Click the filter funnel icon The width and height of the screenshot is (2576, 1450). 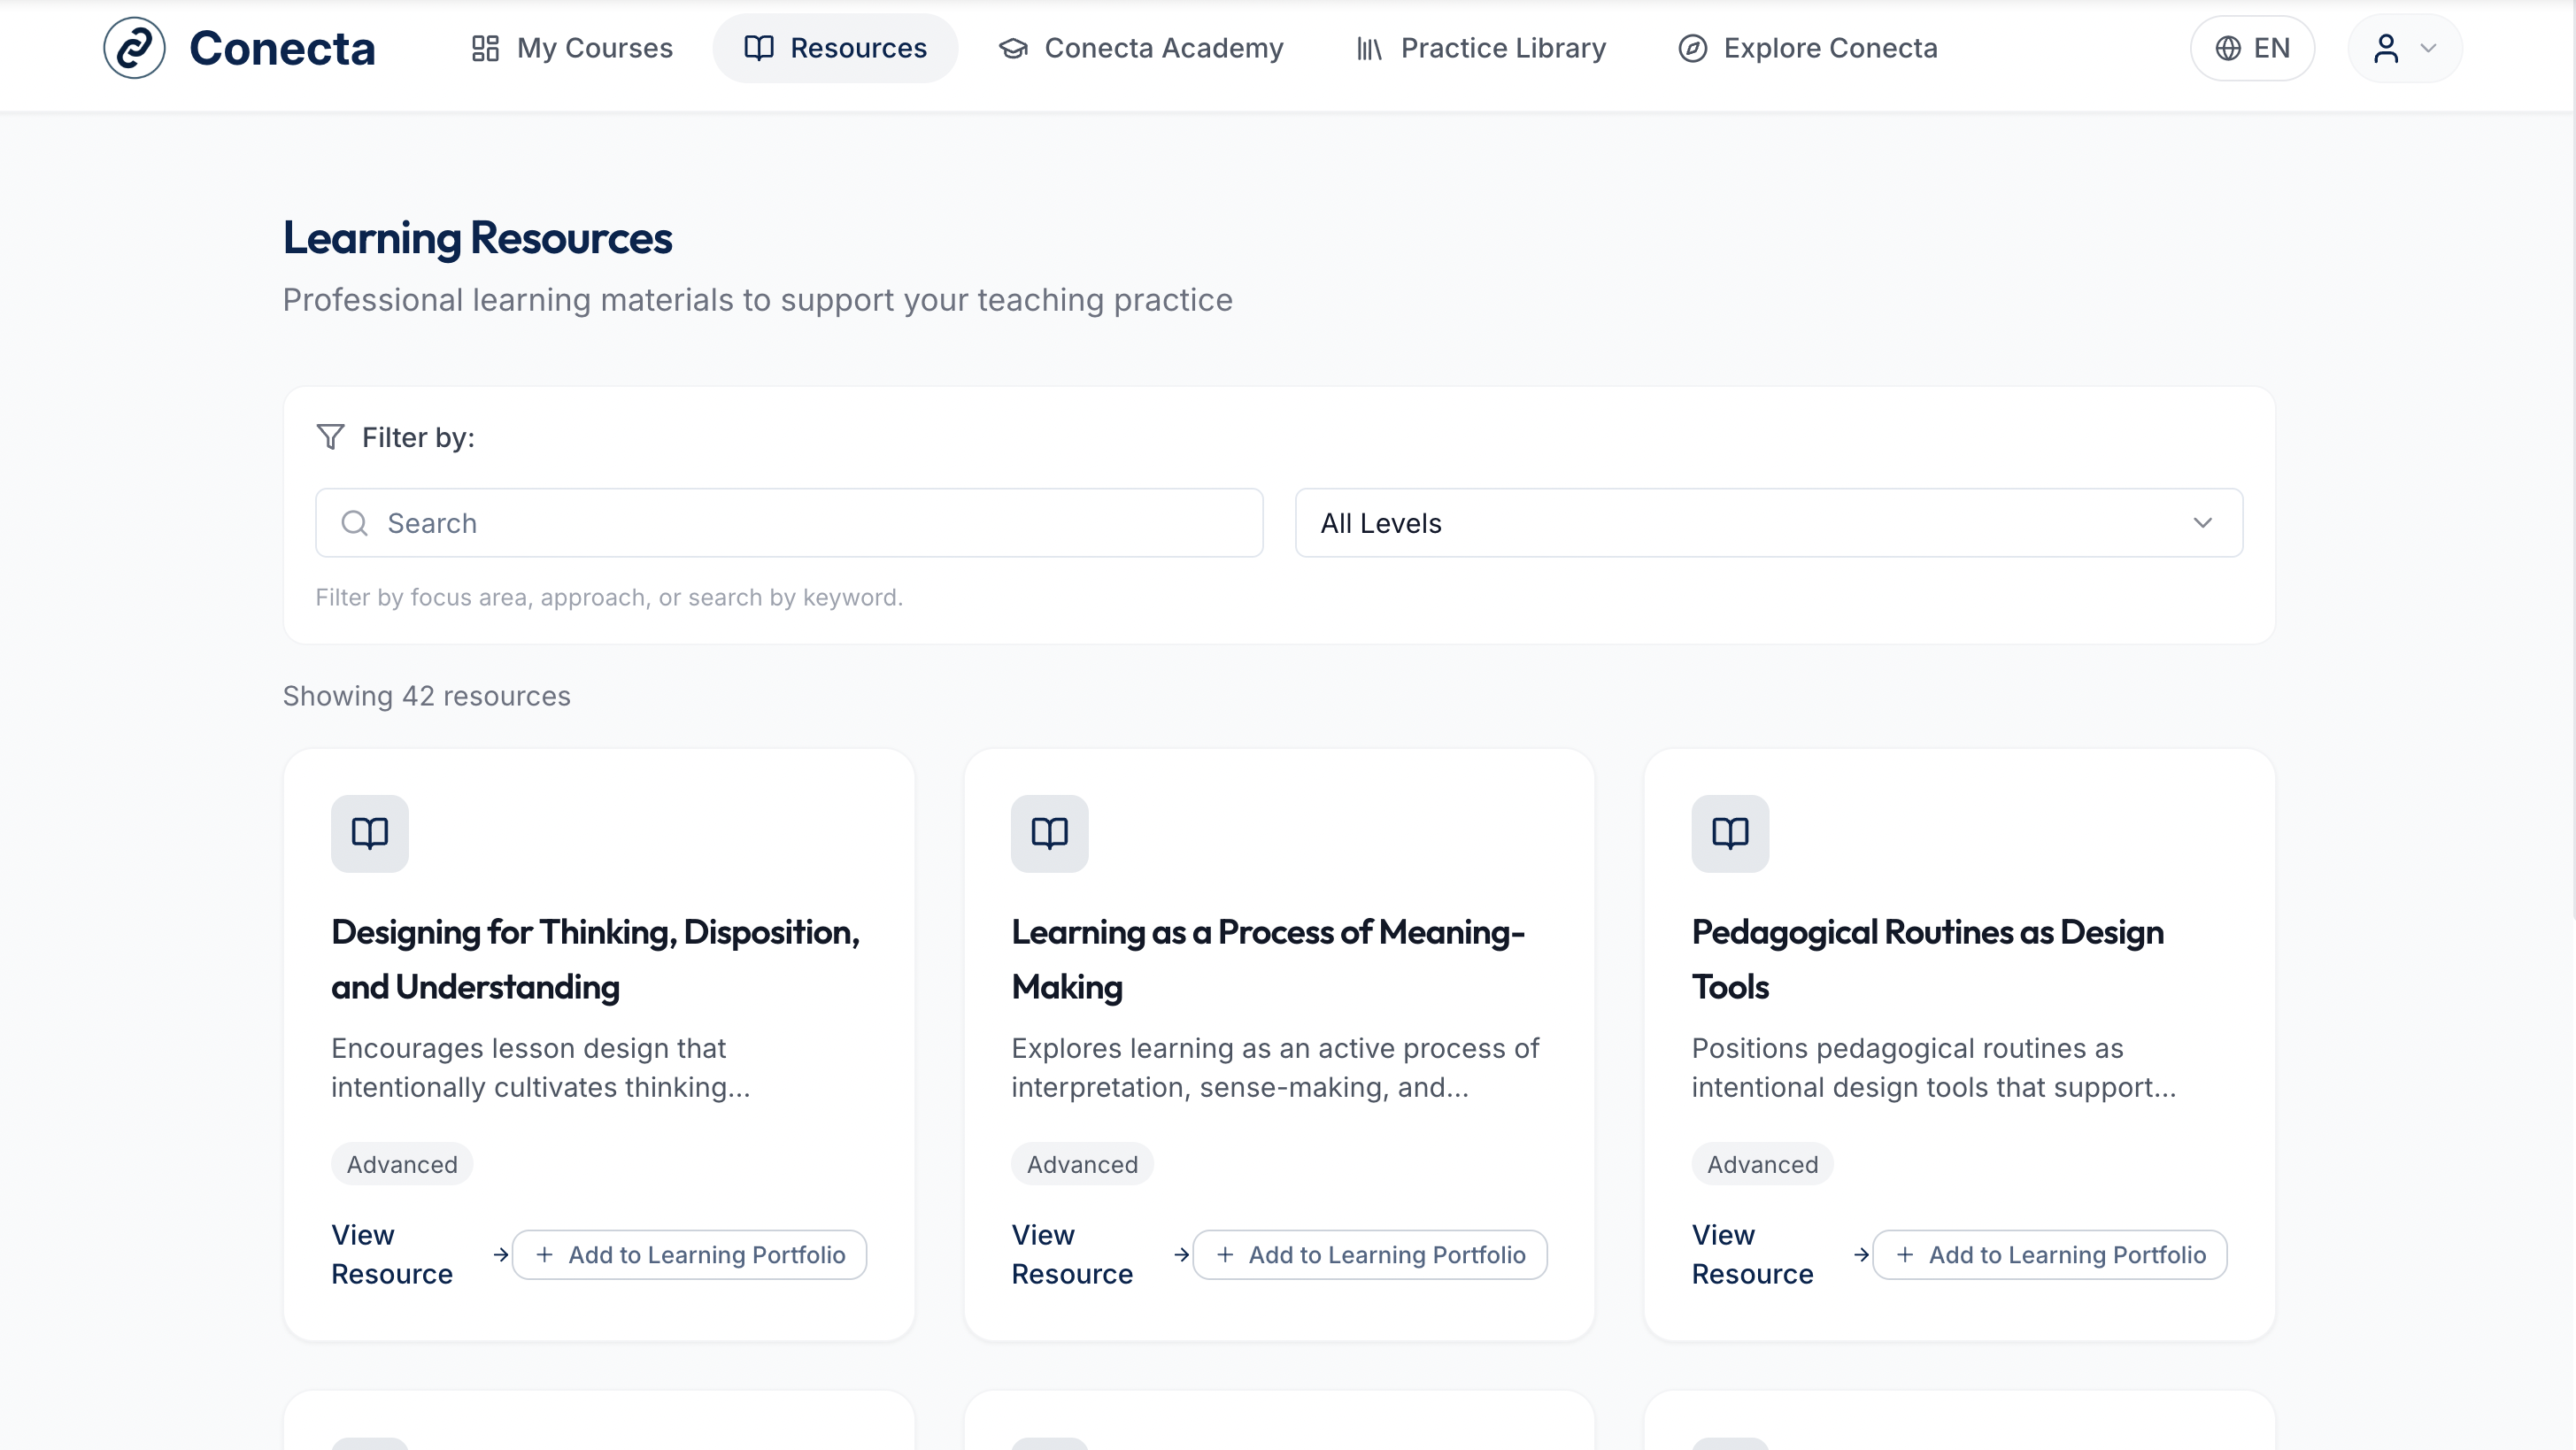point(330,437)
